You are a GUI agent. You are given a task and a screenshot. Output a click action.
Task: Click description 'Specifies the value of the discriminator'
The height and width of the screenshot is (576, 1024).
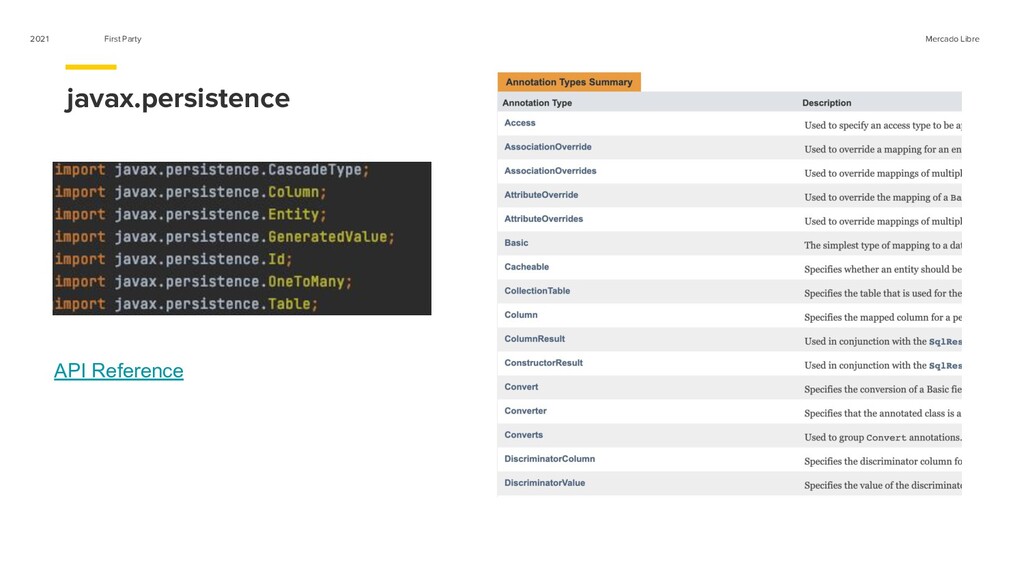[882, 485]
